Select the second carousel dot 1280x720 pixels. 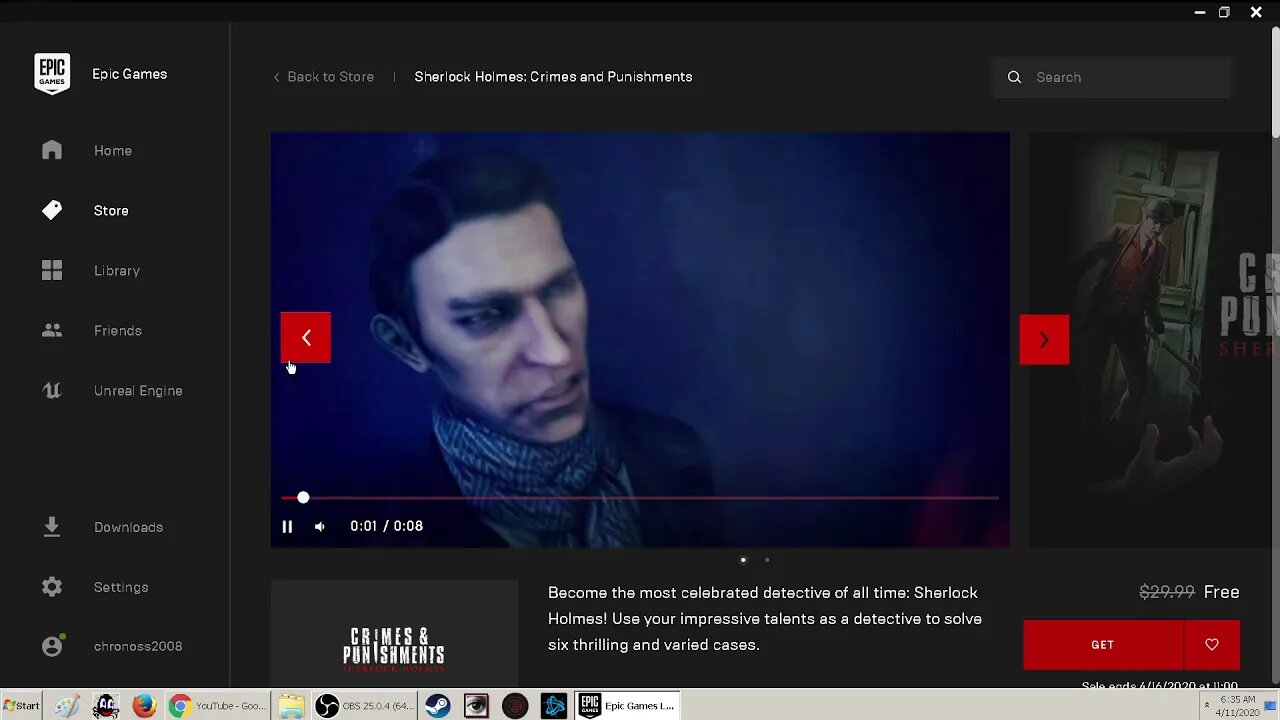click(x=767, y=560)
